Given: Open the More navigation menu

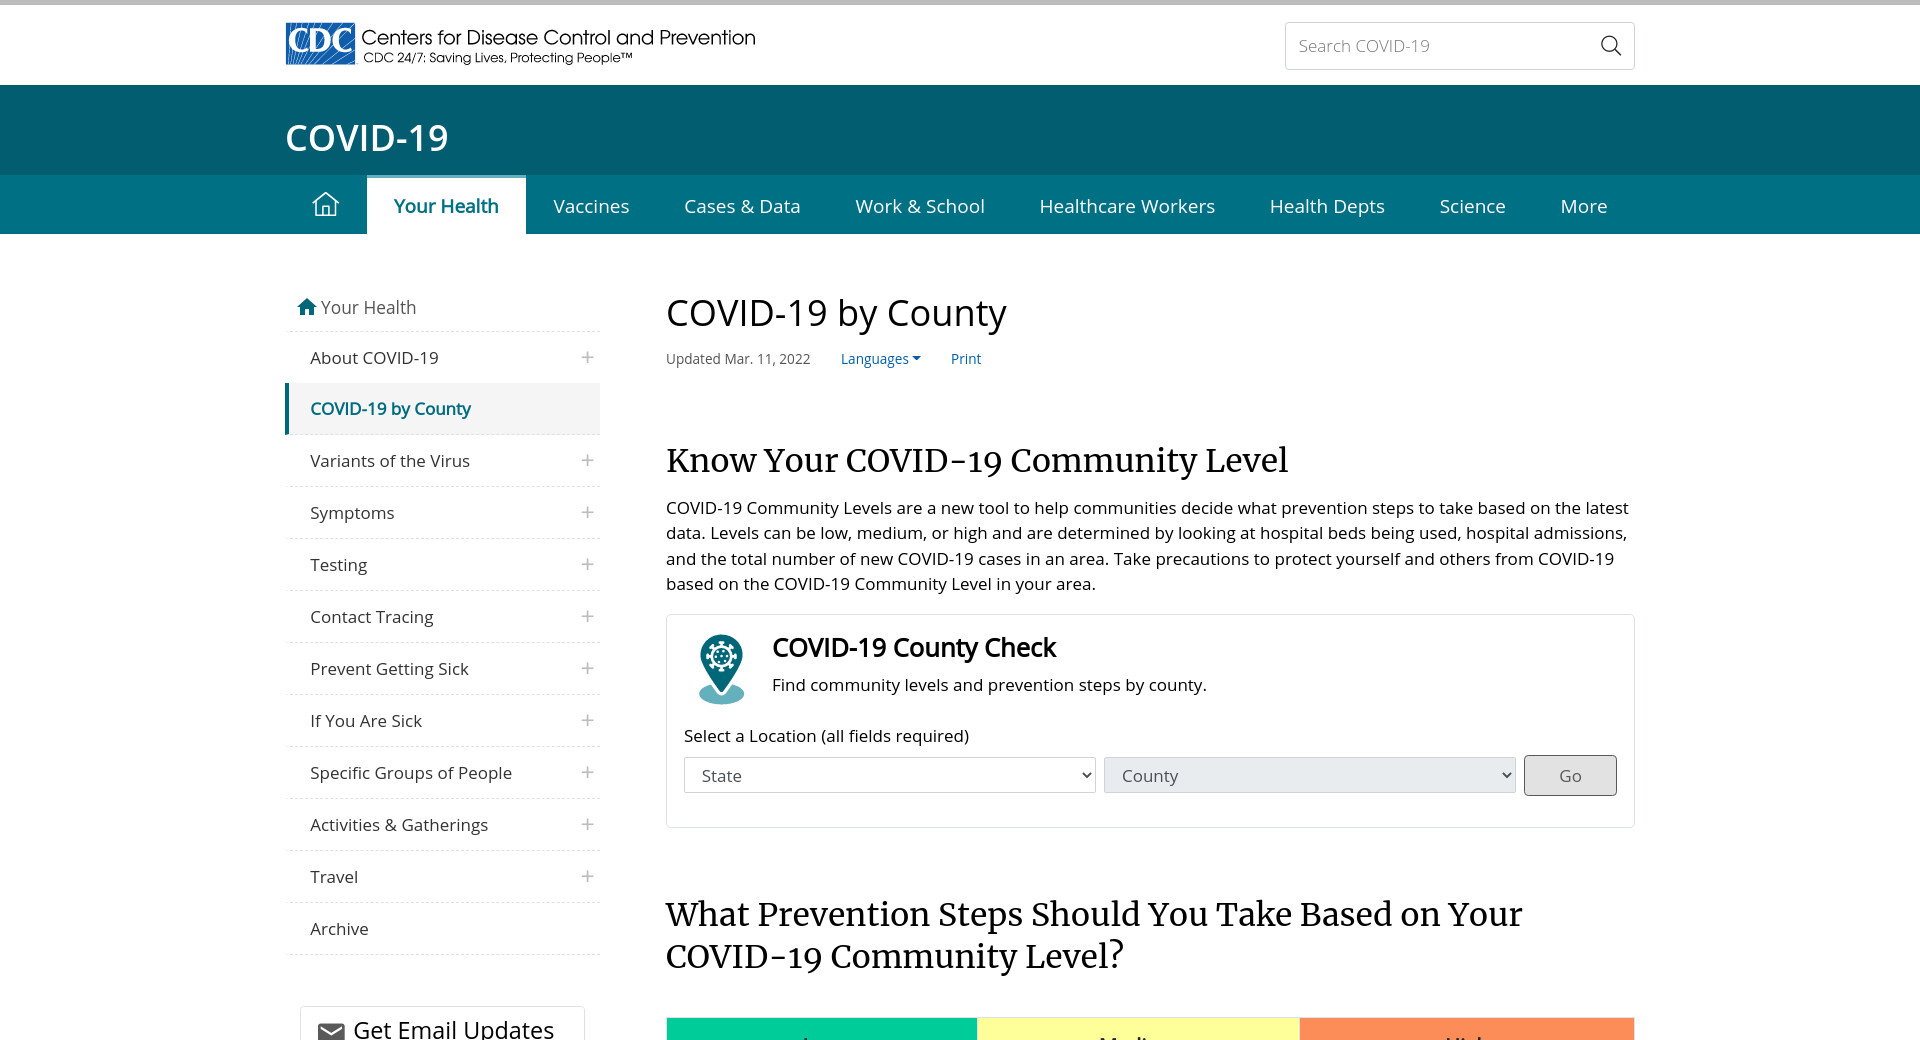Looking at the screenshot, I should 1583,206.
